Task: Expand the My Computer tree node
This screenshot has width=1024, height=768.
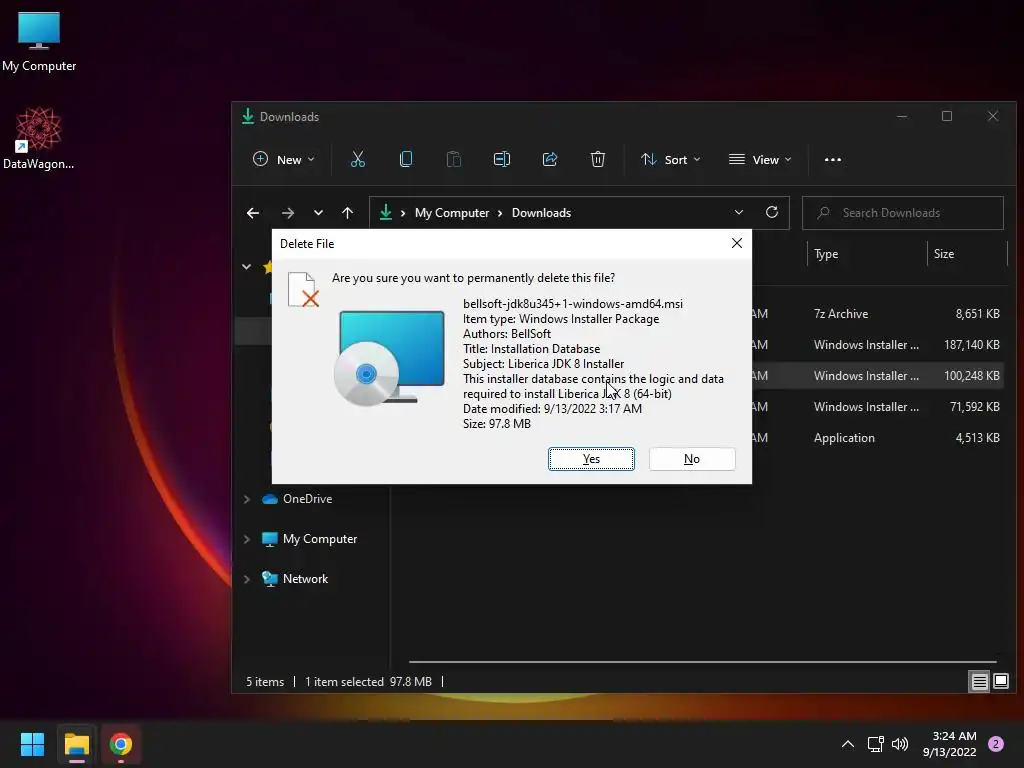Action: tap(247, 539)
